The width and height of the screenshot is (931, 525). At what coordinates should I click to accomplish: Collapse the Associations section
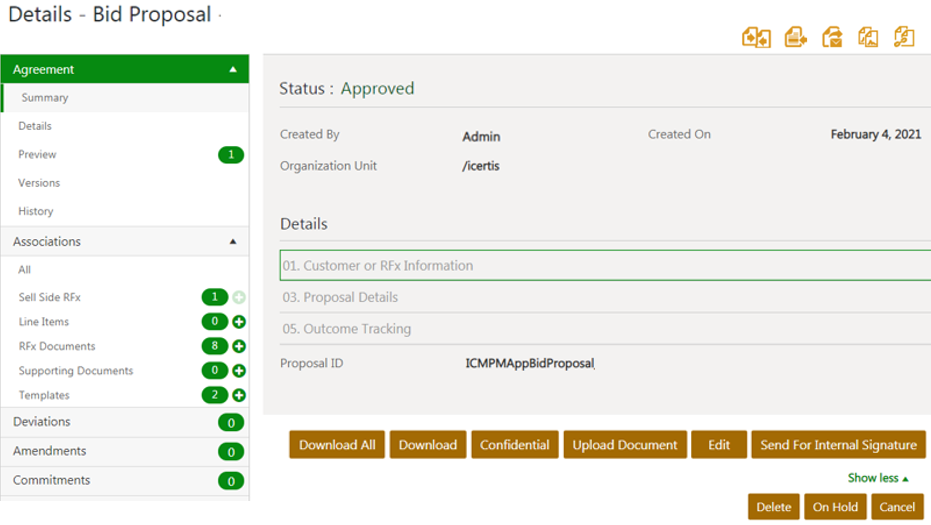click(233, 242)
